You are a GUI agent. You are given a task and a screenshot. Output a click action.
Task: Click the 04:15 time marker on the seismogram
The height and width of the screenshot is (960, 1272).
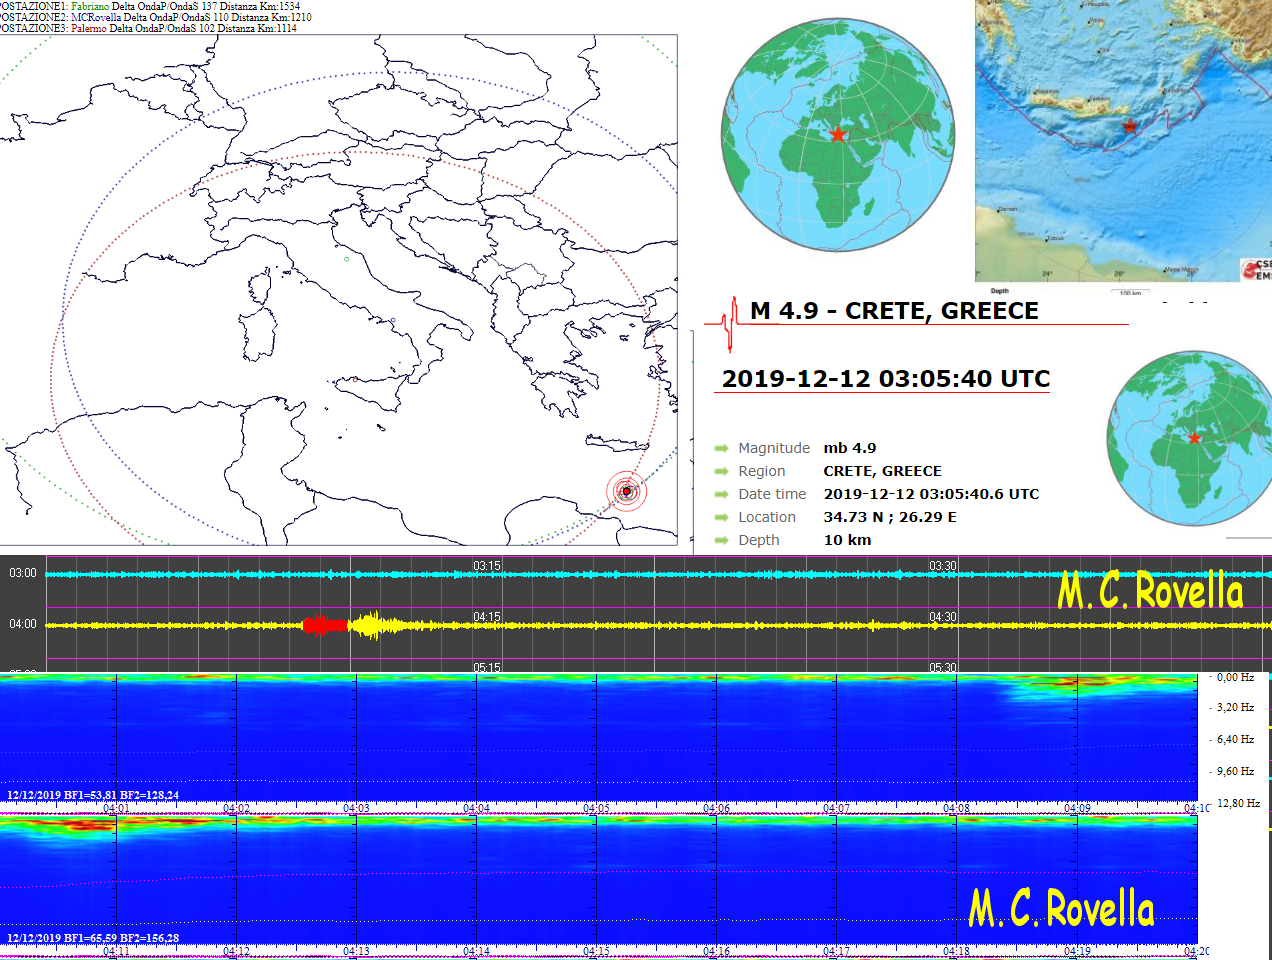(487, 617)
